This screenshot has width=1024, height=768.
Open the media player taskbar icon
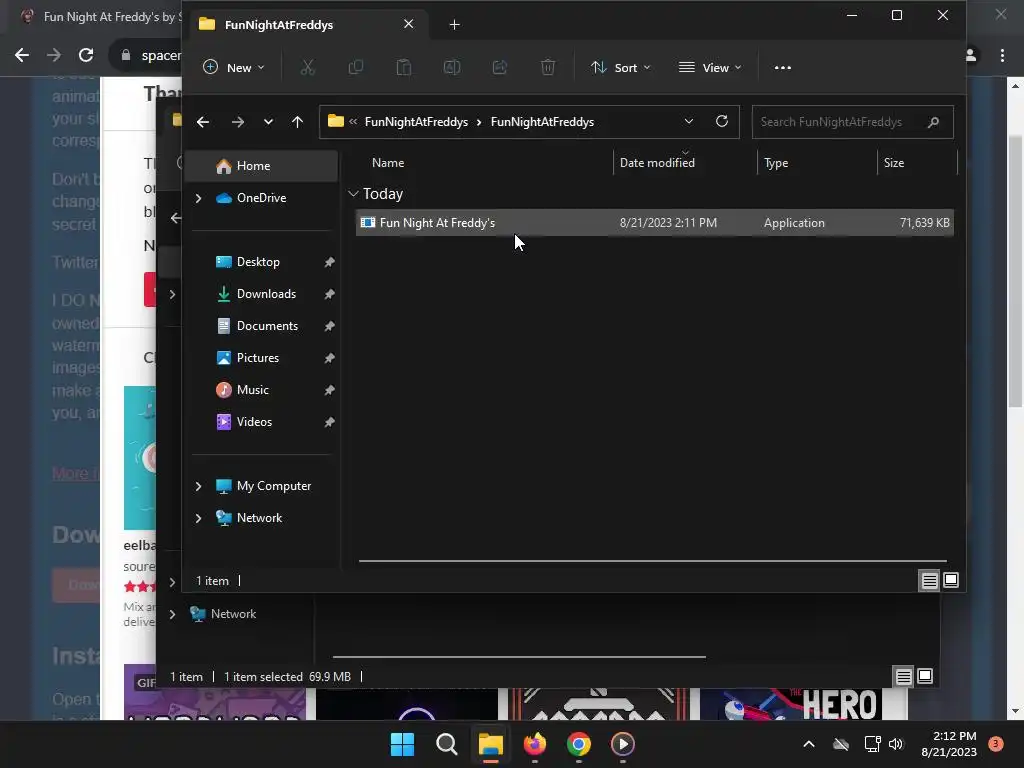click(622, 744)
